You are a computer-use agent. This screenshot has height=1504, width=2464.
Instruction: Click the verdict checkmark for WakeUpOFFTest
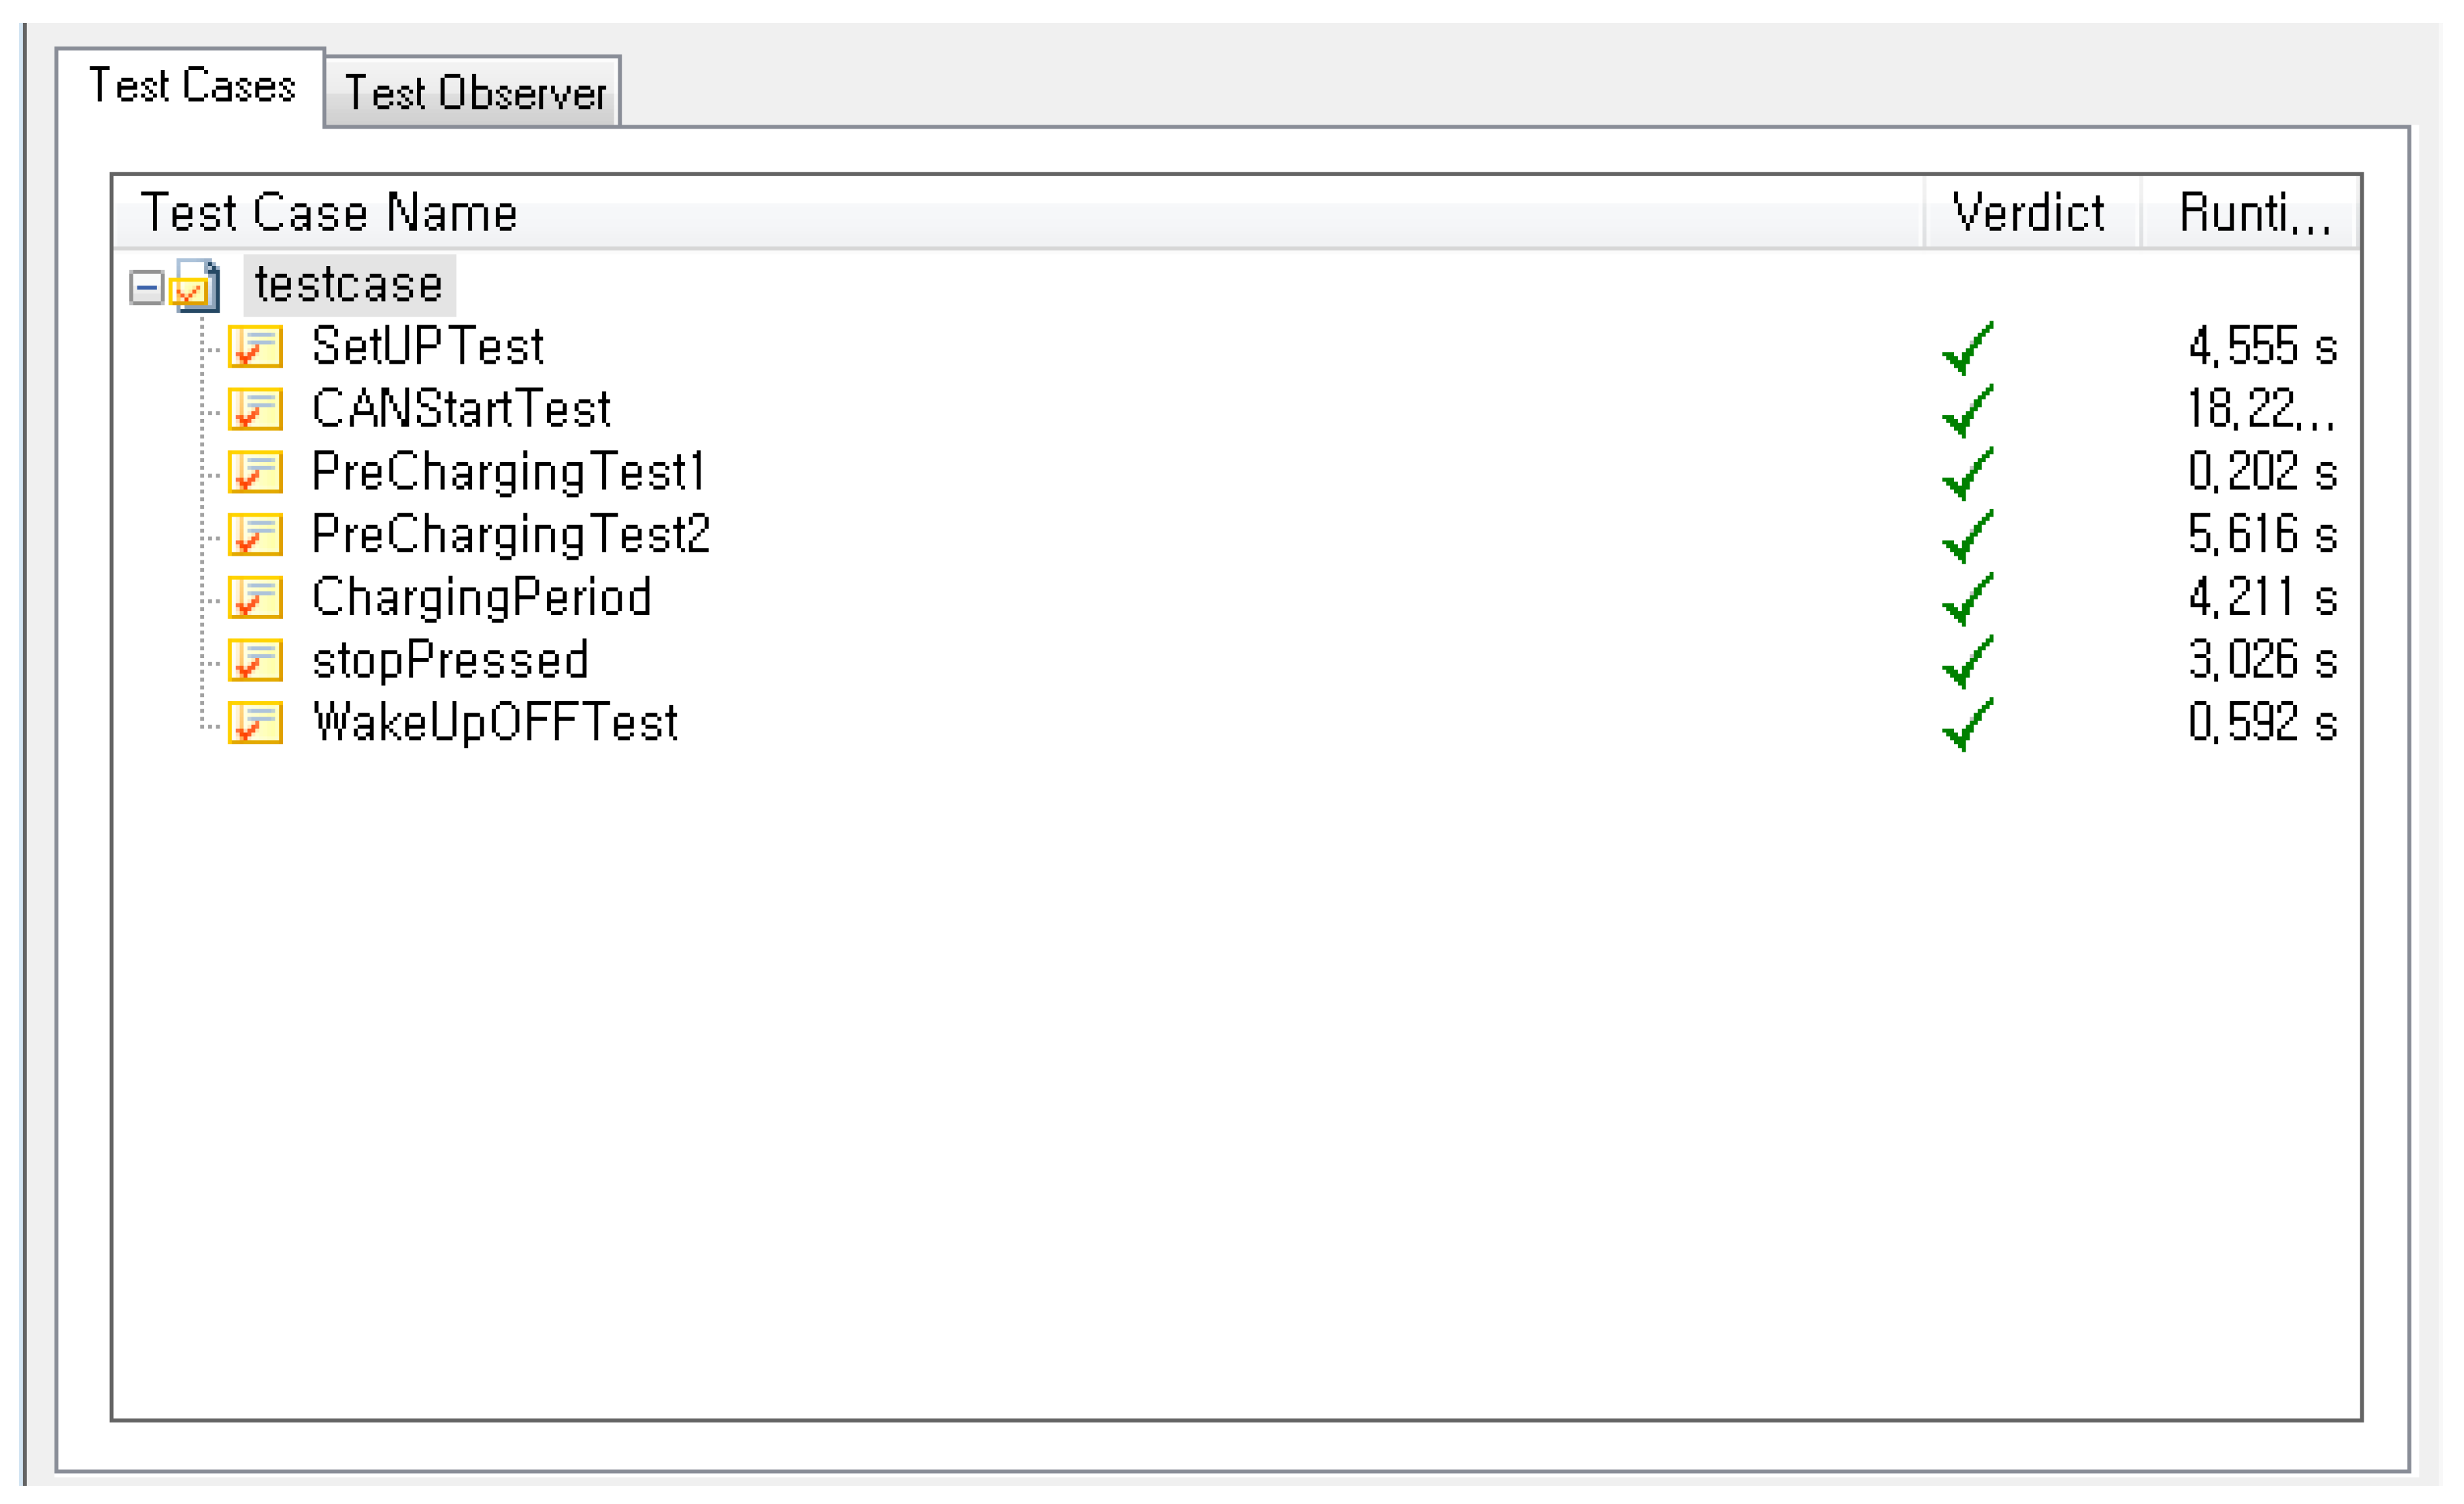1967,725
